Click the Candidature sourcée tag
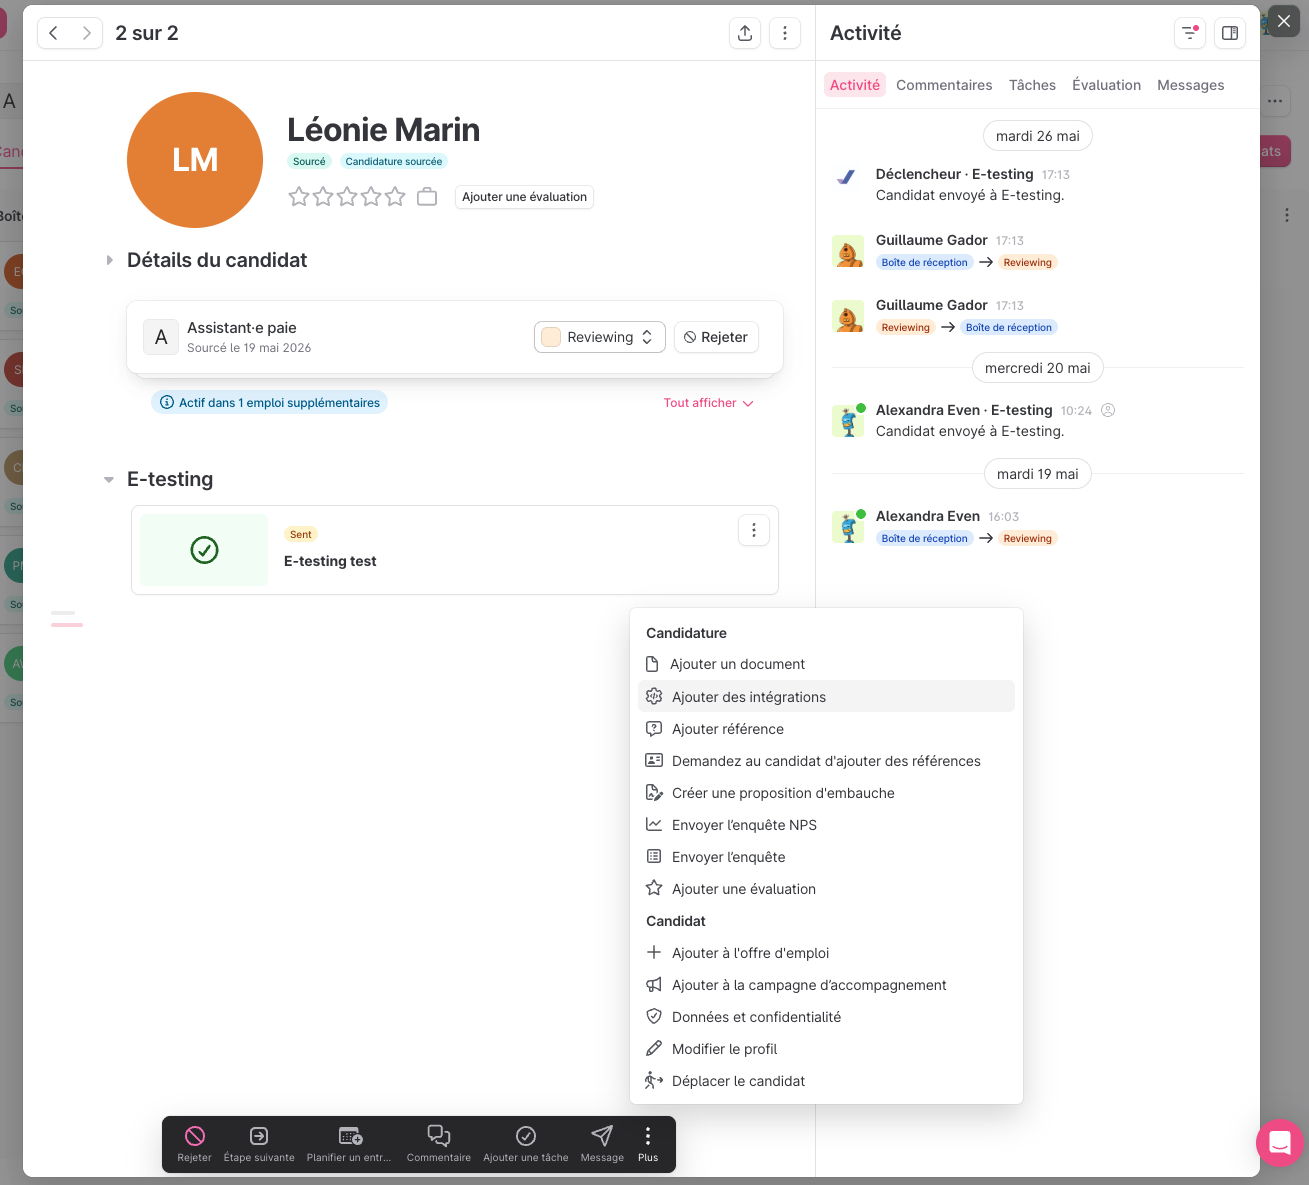This screenshot has height=1185, width=1309. click(x=394, y=162)
